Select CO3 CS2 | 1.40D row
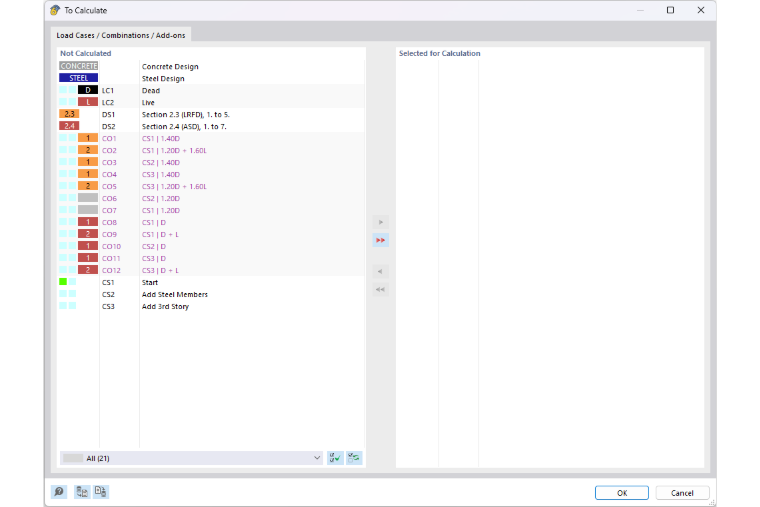 pyautogui.click(x=211, y=162)
